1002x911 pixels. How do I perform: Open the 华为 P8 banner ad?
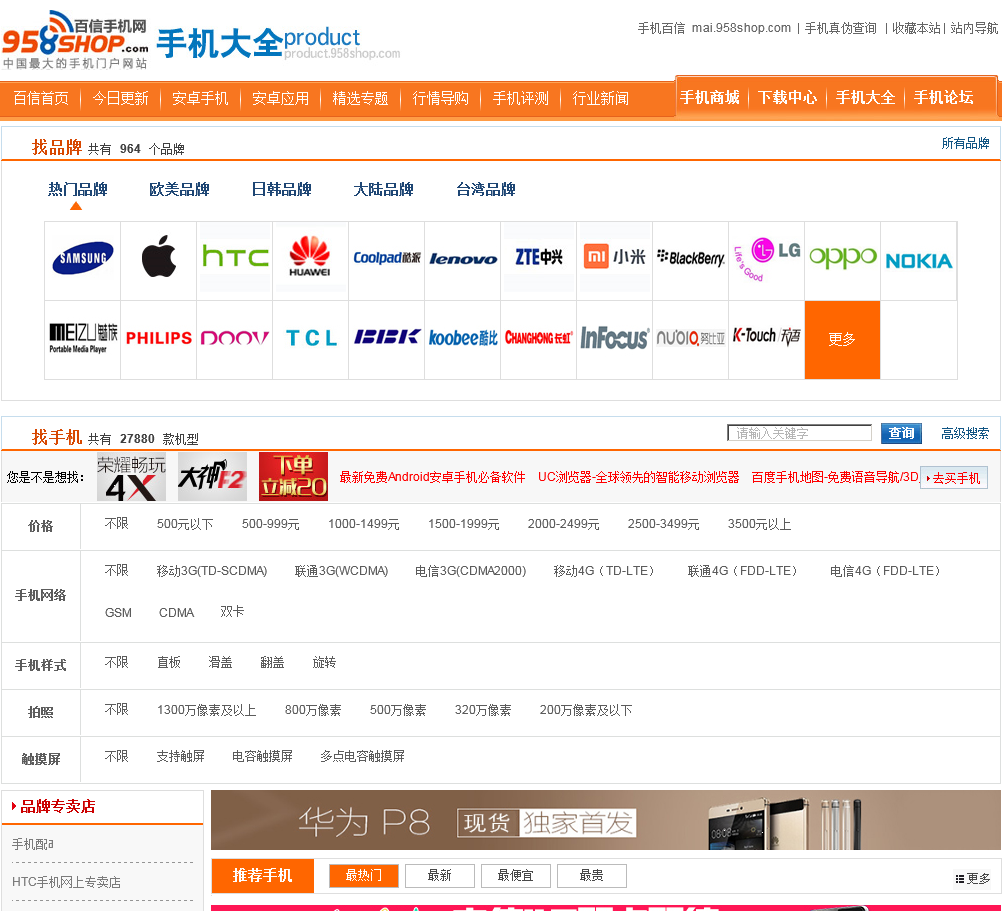[x=605, y=820]
